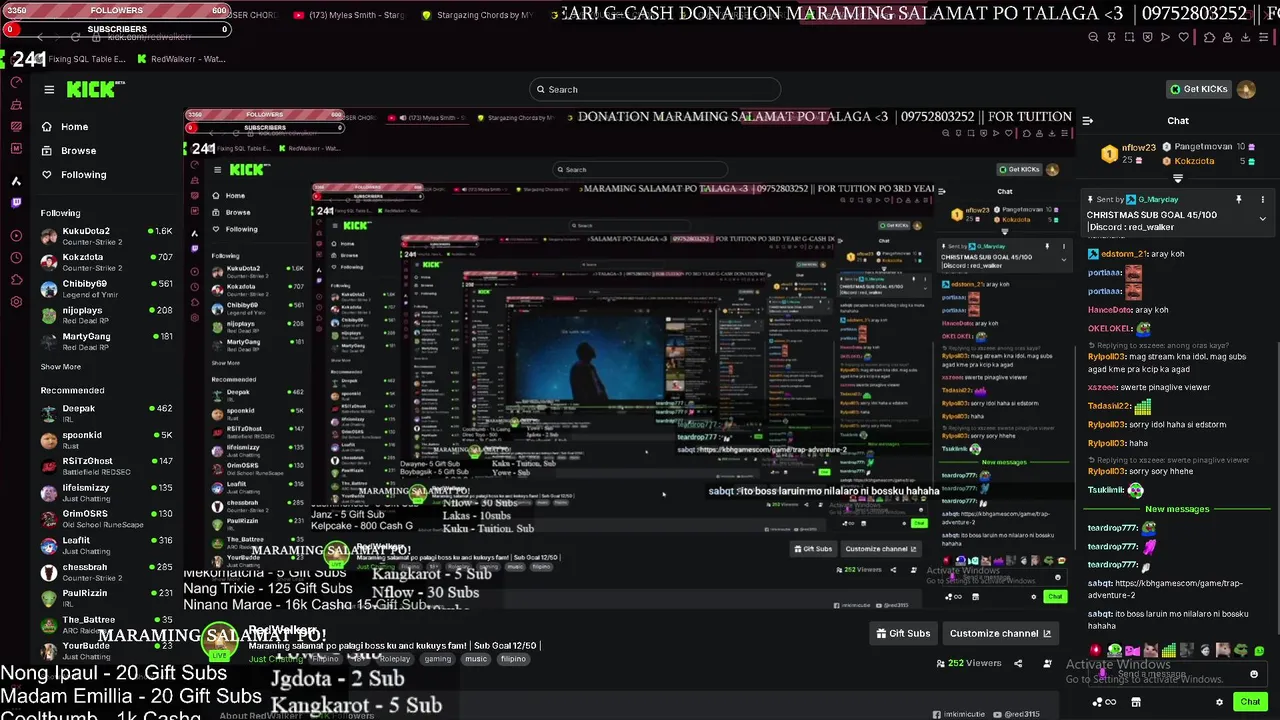Image resolution: width=1280 pixels, height=720 pixels.
Task: Click the OKELOKEL username in chat
Action: point(1110,328)
